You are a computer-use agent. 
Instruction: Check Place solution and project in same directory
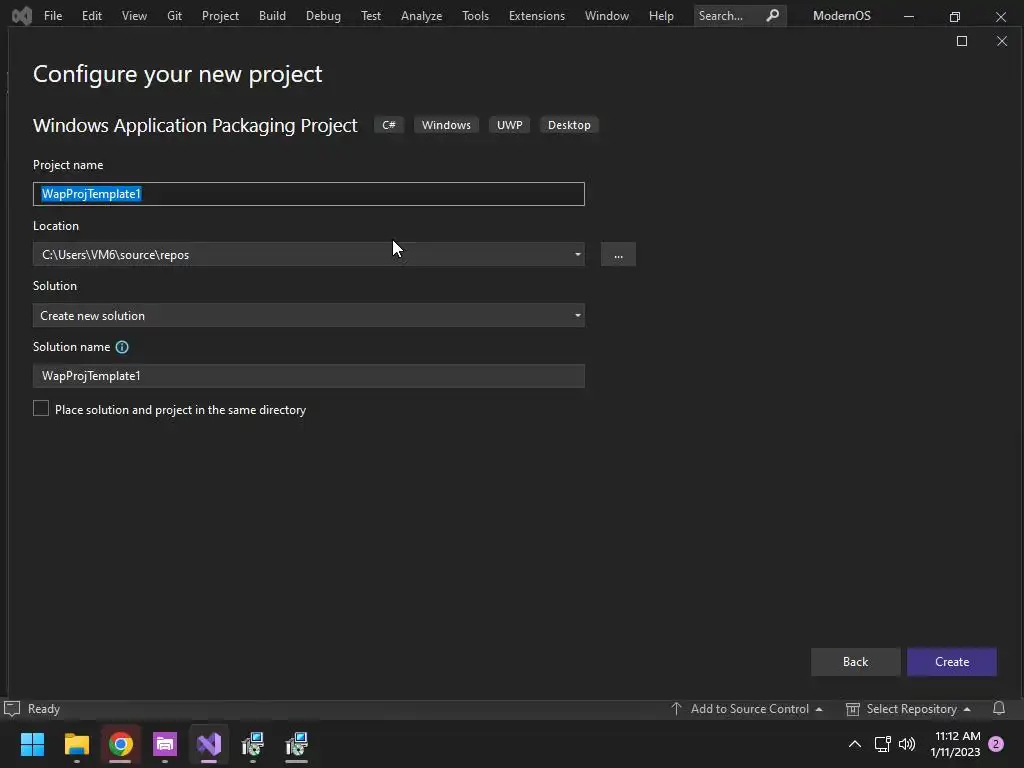[41, 409]
